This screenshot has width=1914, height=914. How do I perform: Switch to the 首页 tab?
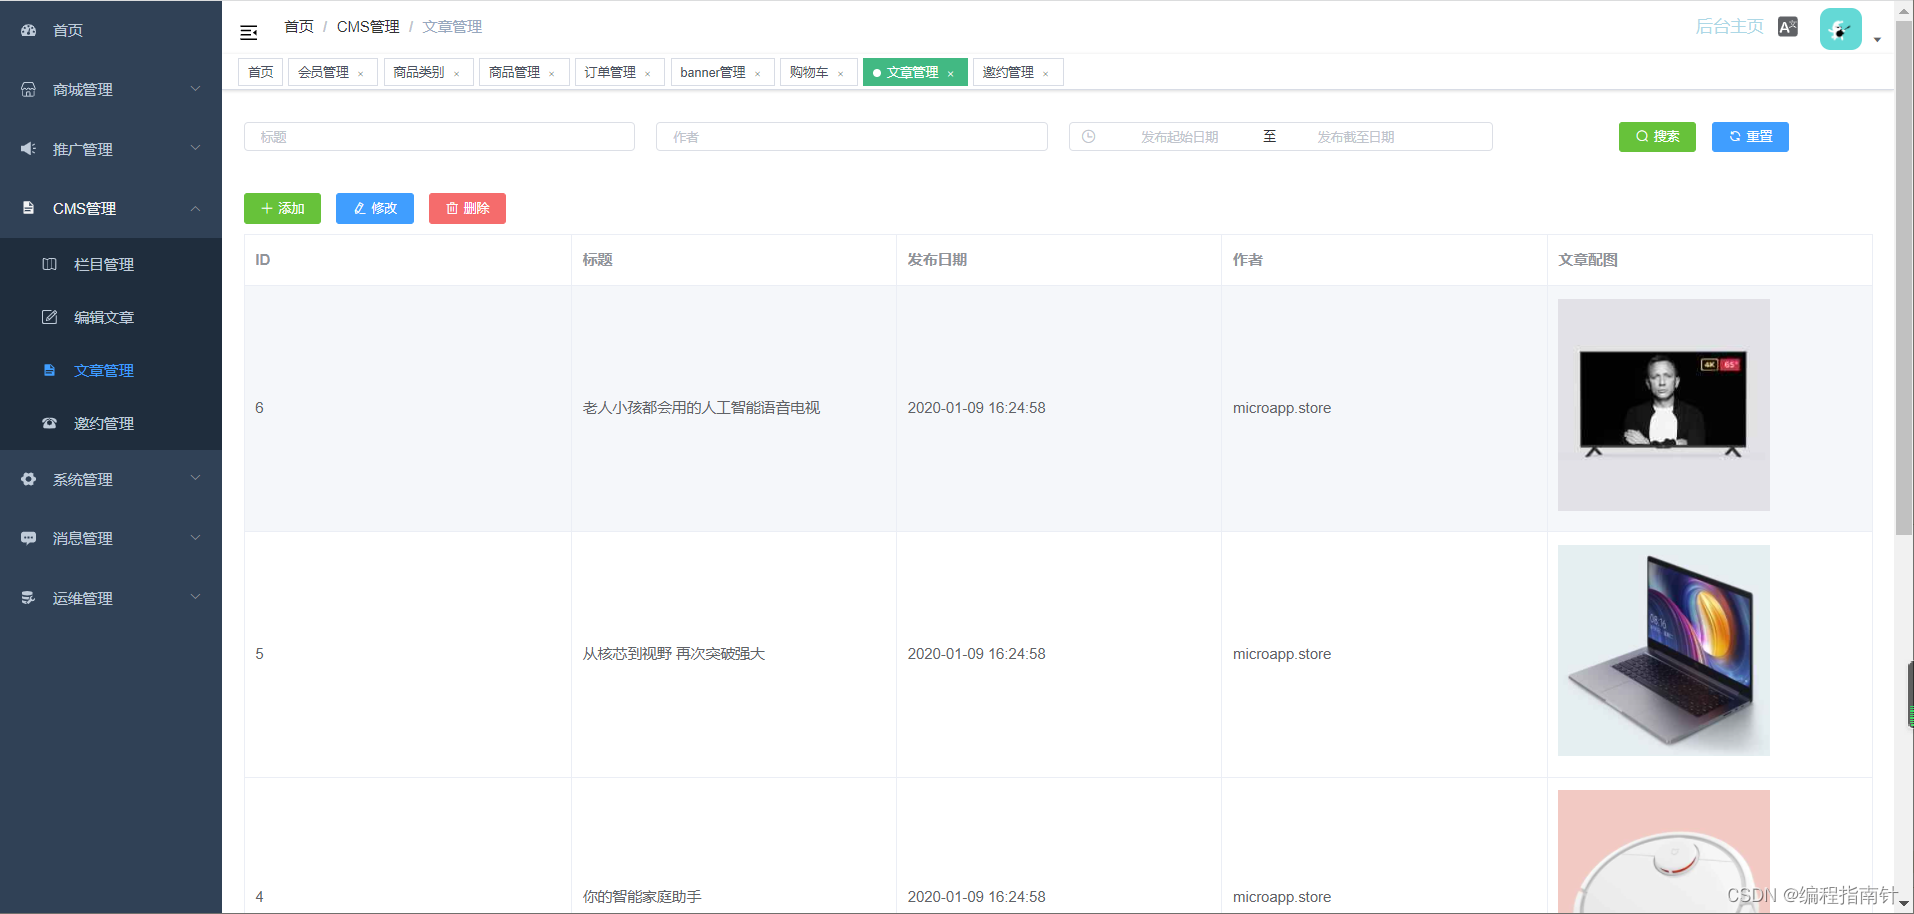(261, 72)
